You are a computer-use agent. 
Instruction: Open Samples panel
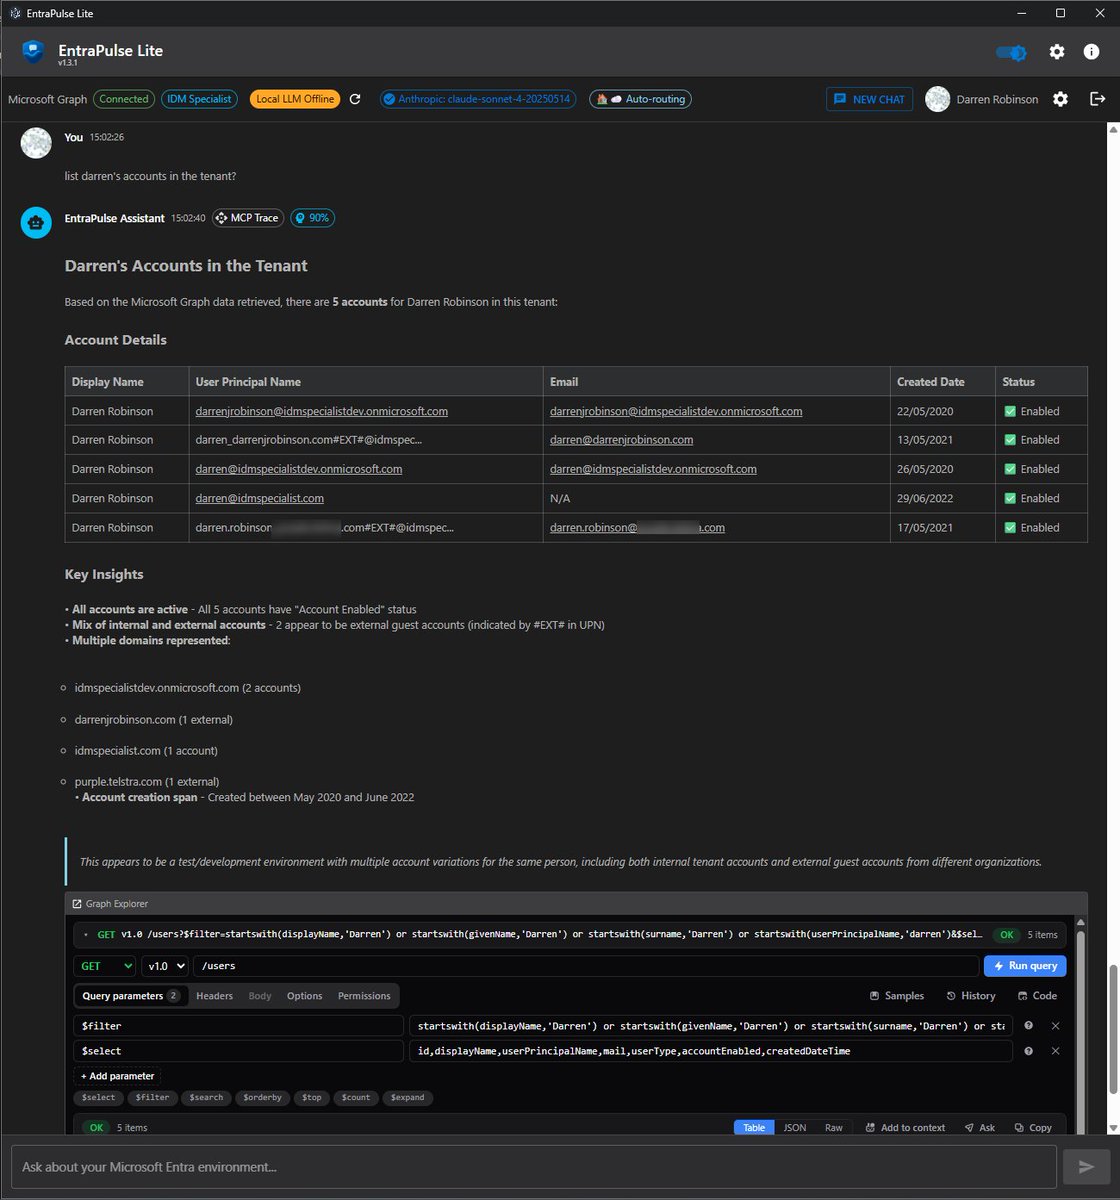897,996
